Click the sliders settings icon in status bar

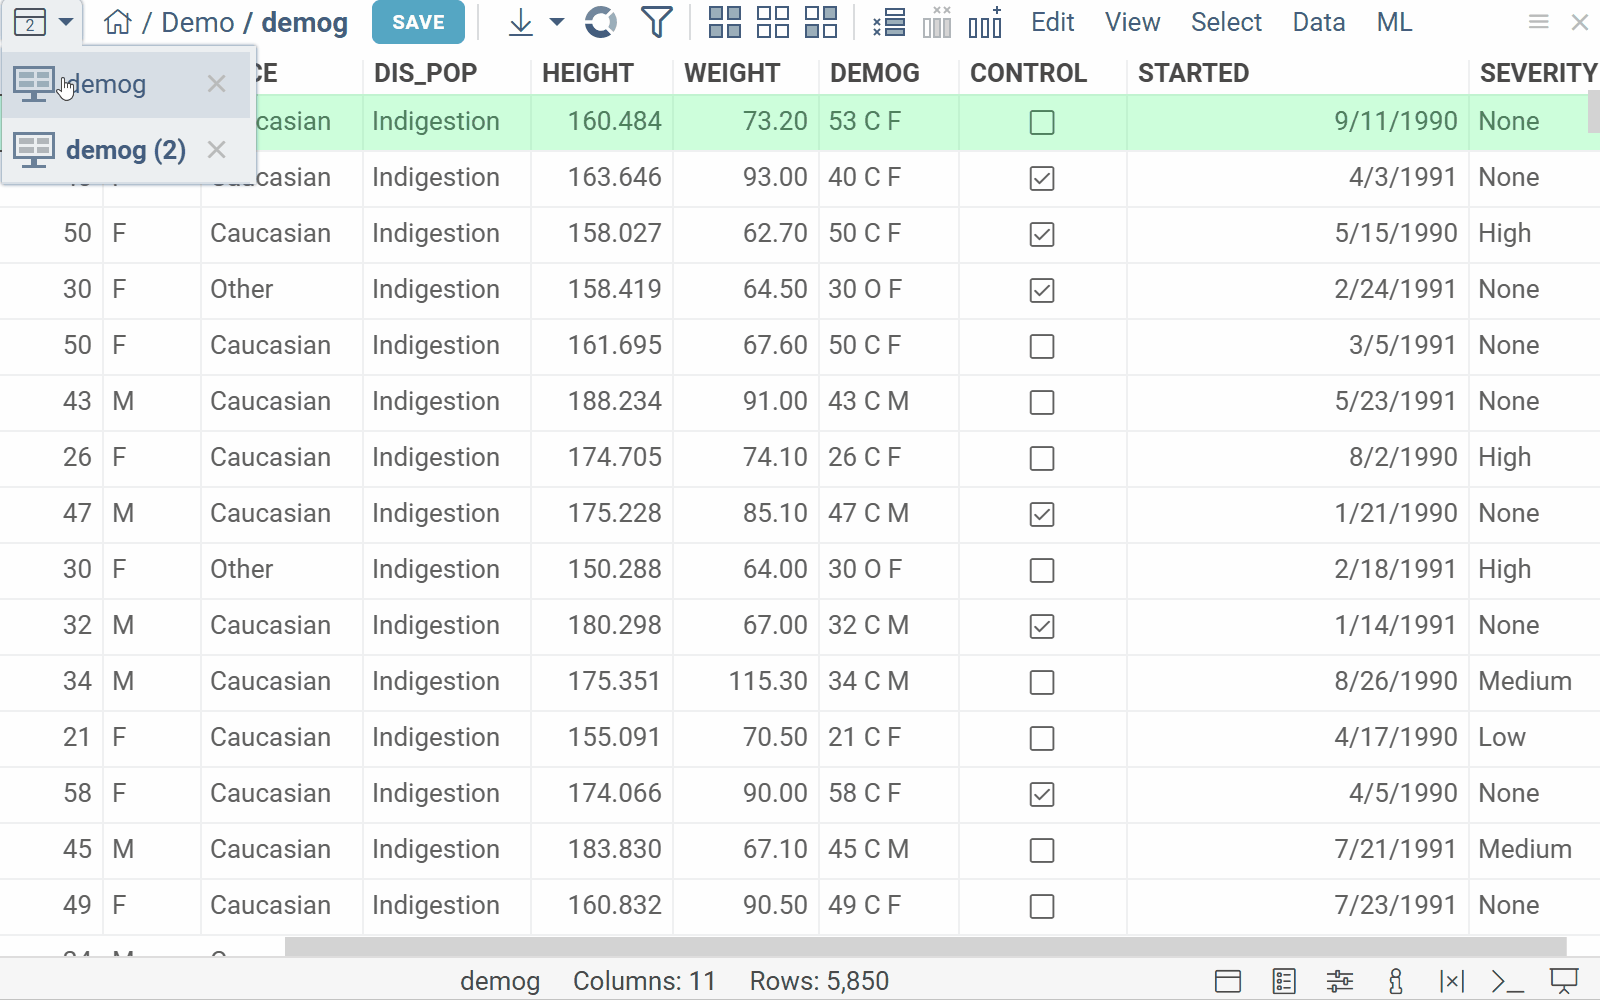pos(1339,981)
